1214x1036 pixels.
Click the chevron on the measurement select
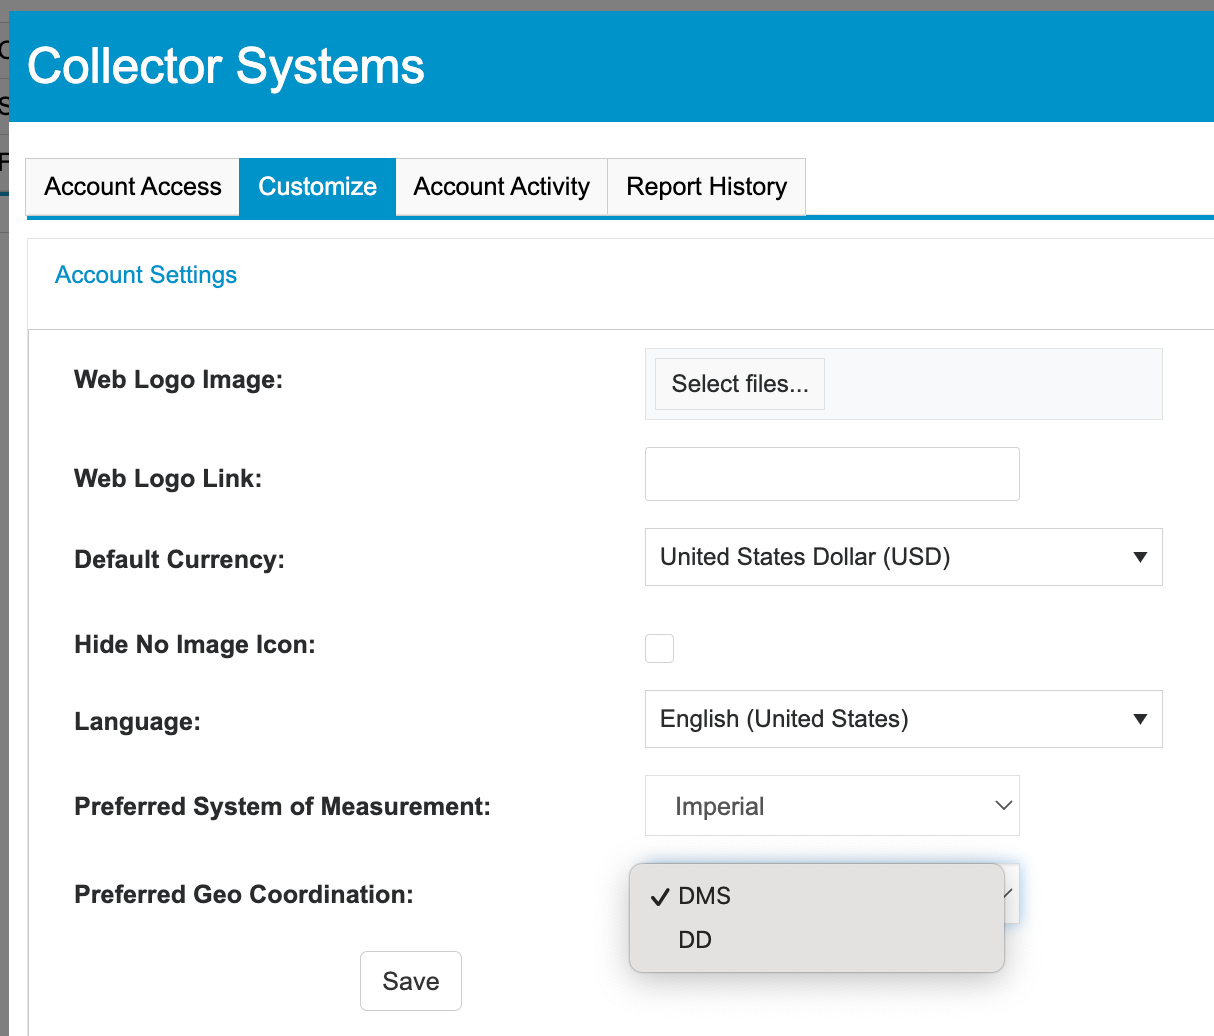tap(1003, 806)
